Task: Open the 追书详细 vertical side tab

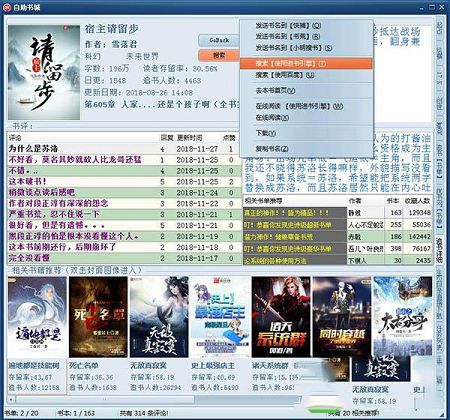Action: 440,250
